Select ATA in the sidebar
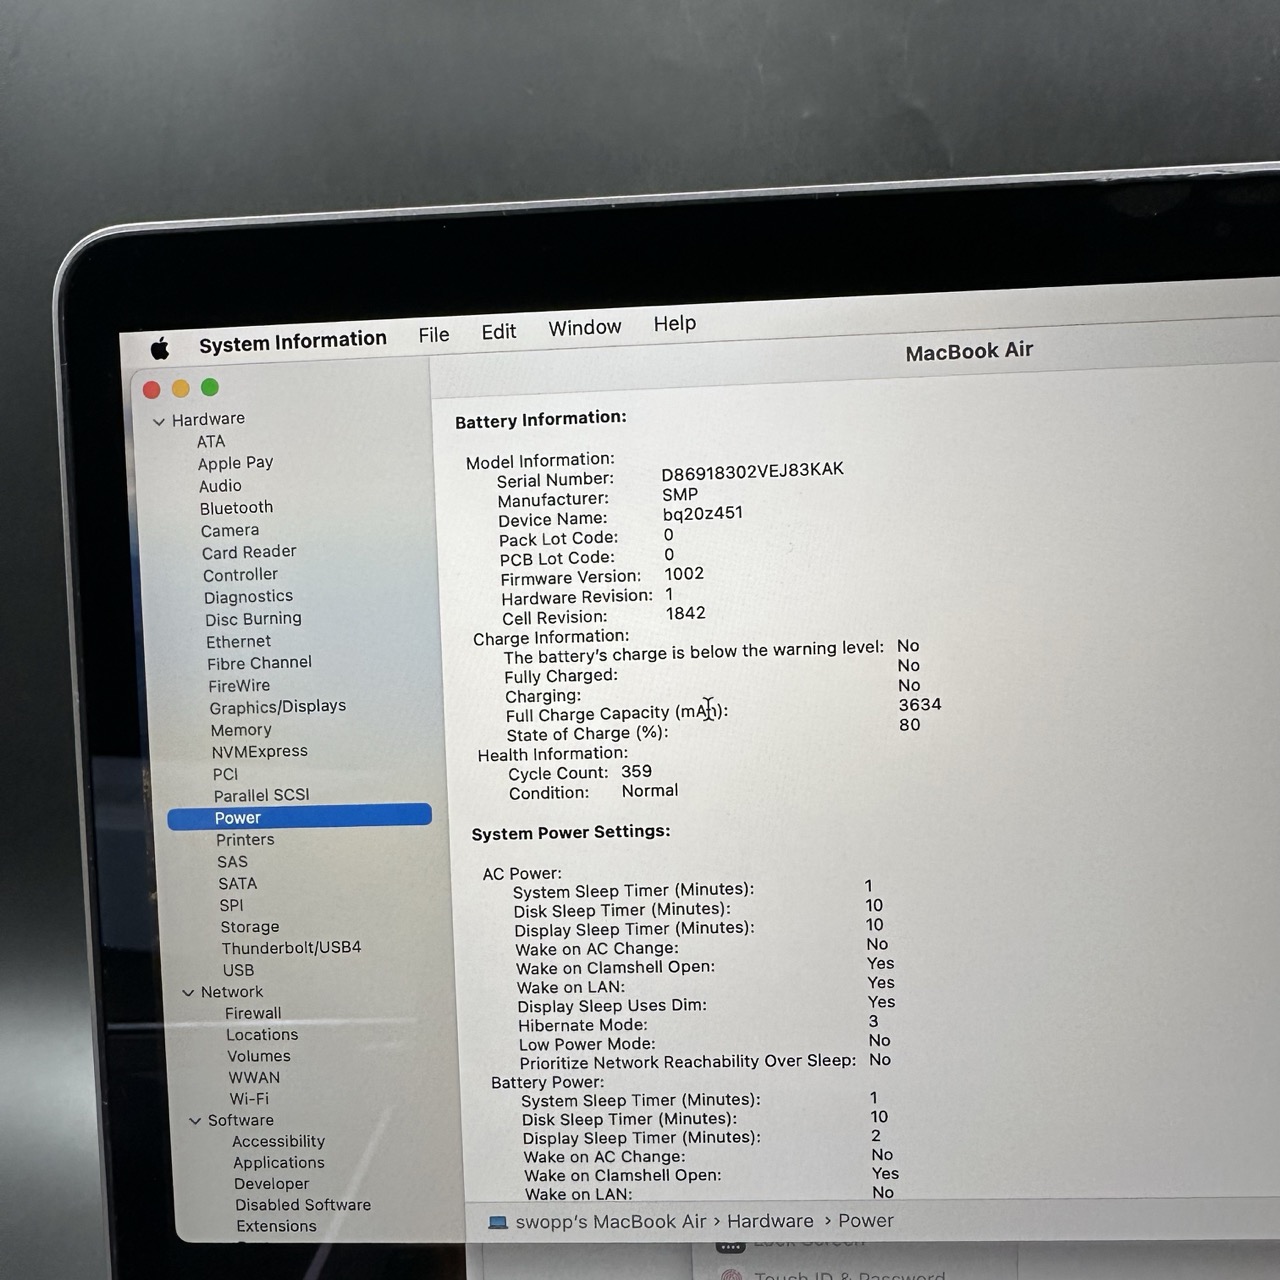This screenshot has width=1280, height=1280. pyautogui.click(x=211, y=442)
